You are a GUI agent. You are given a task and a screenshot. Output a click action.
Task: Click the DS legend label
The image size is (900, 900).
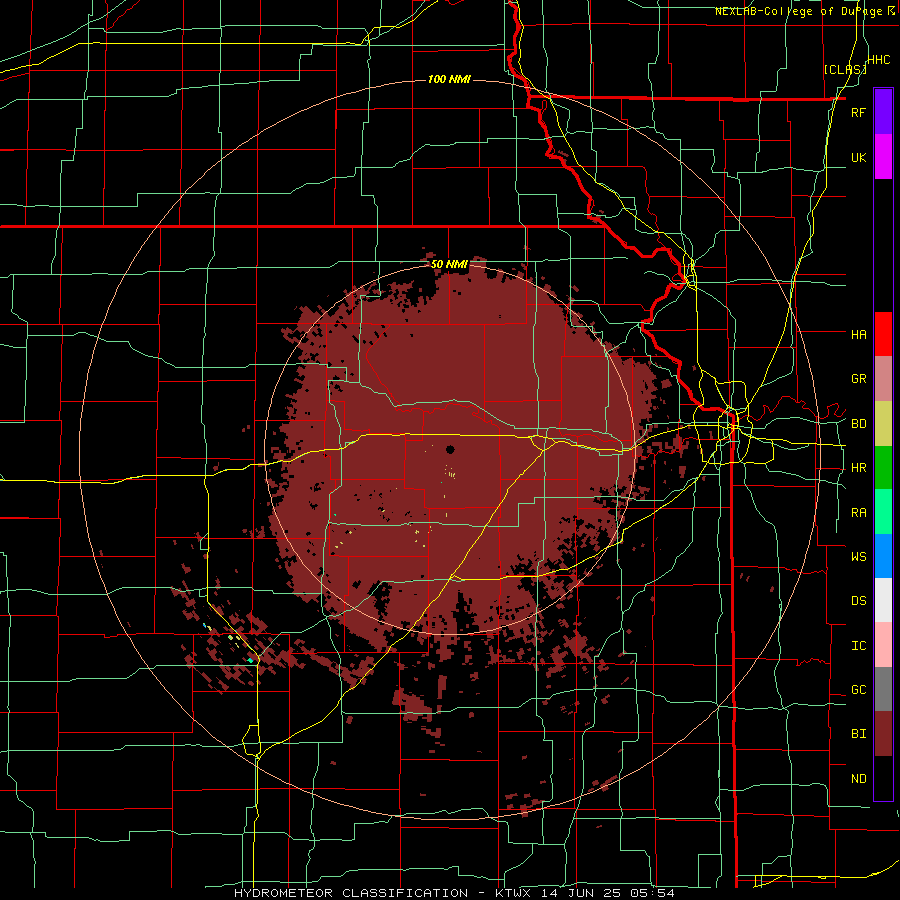click(858, 600)
